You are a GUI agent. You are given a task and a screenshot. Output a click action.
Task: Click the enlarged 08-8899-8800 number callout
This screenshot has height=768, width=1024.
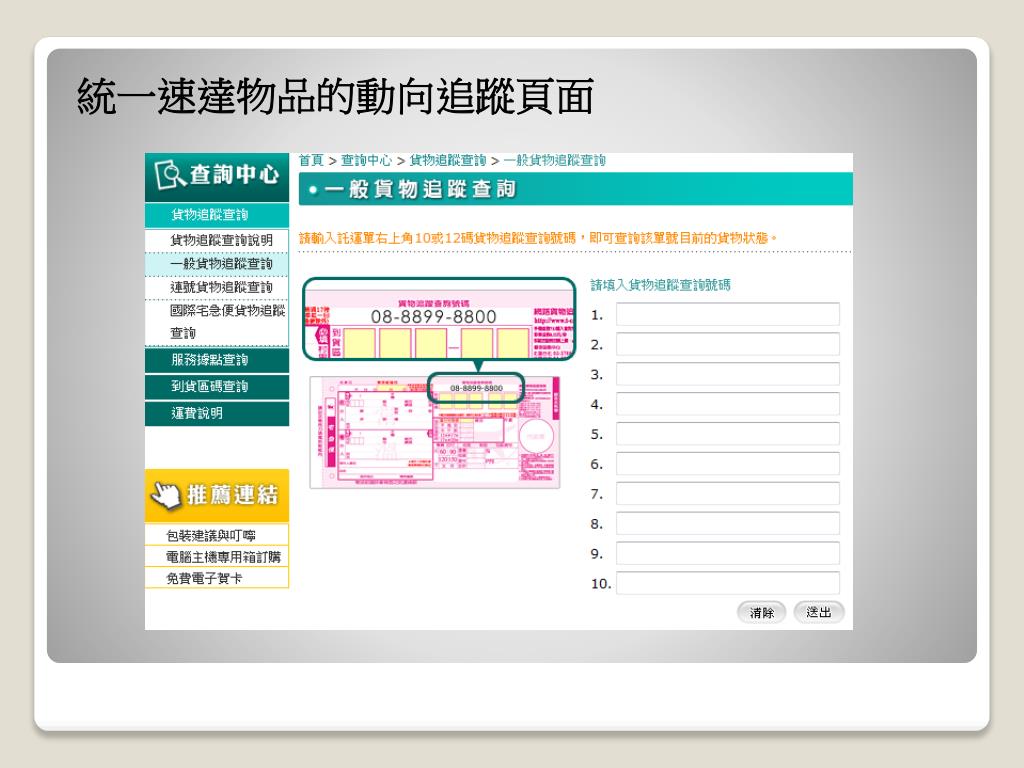click(x=439, y=319)
